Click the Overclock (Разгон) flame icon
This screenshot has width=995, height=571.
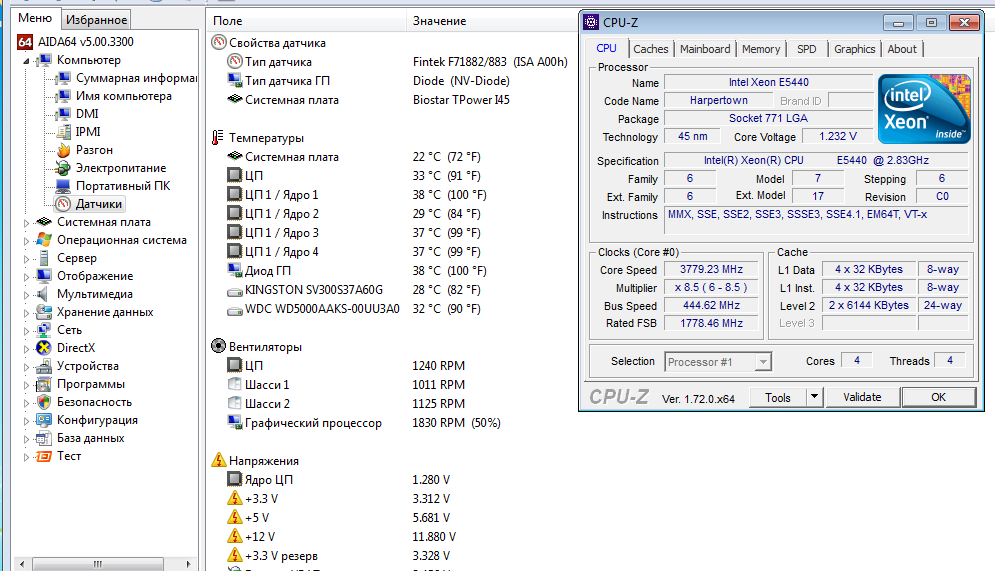[63, 150]
